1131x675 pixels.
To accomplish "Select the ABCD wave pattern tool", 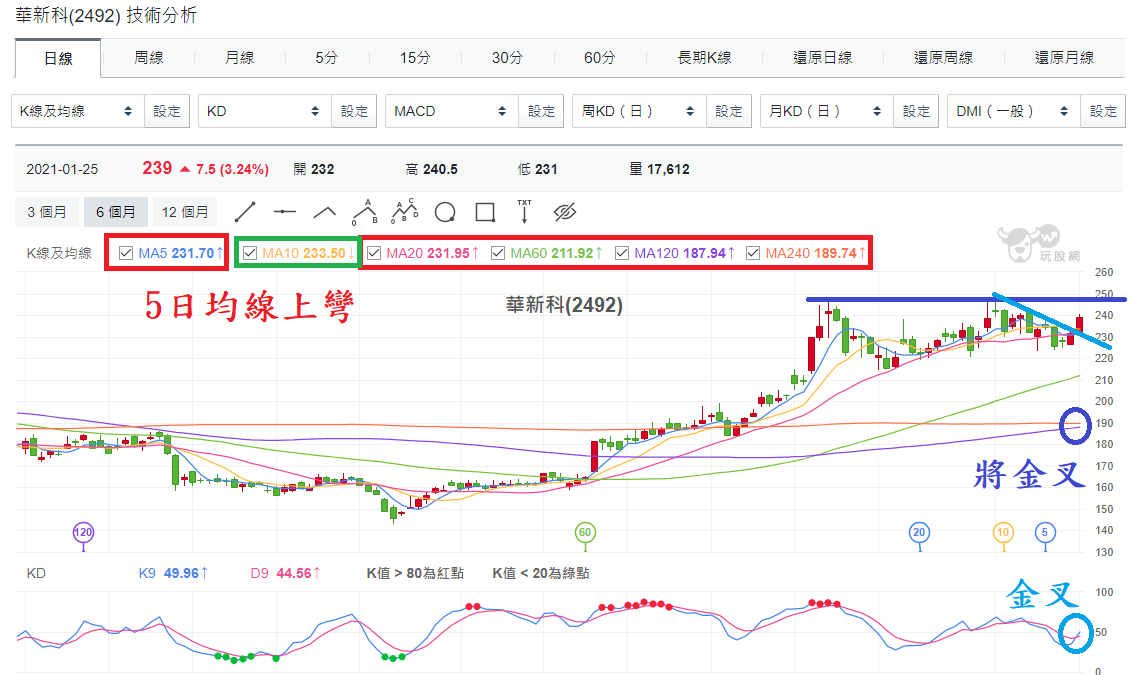I will 405,211.
